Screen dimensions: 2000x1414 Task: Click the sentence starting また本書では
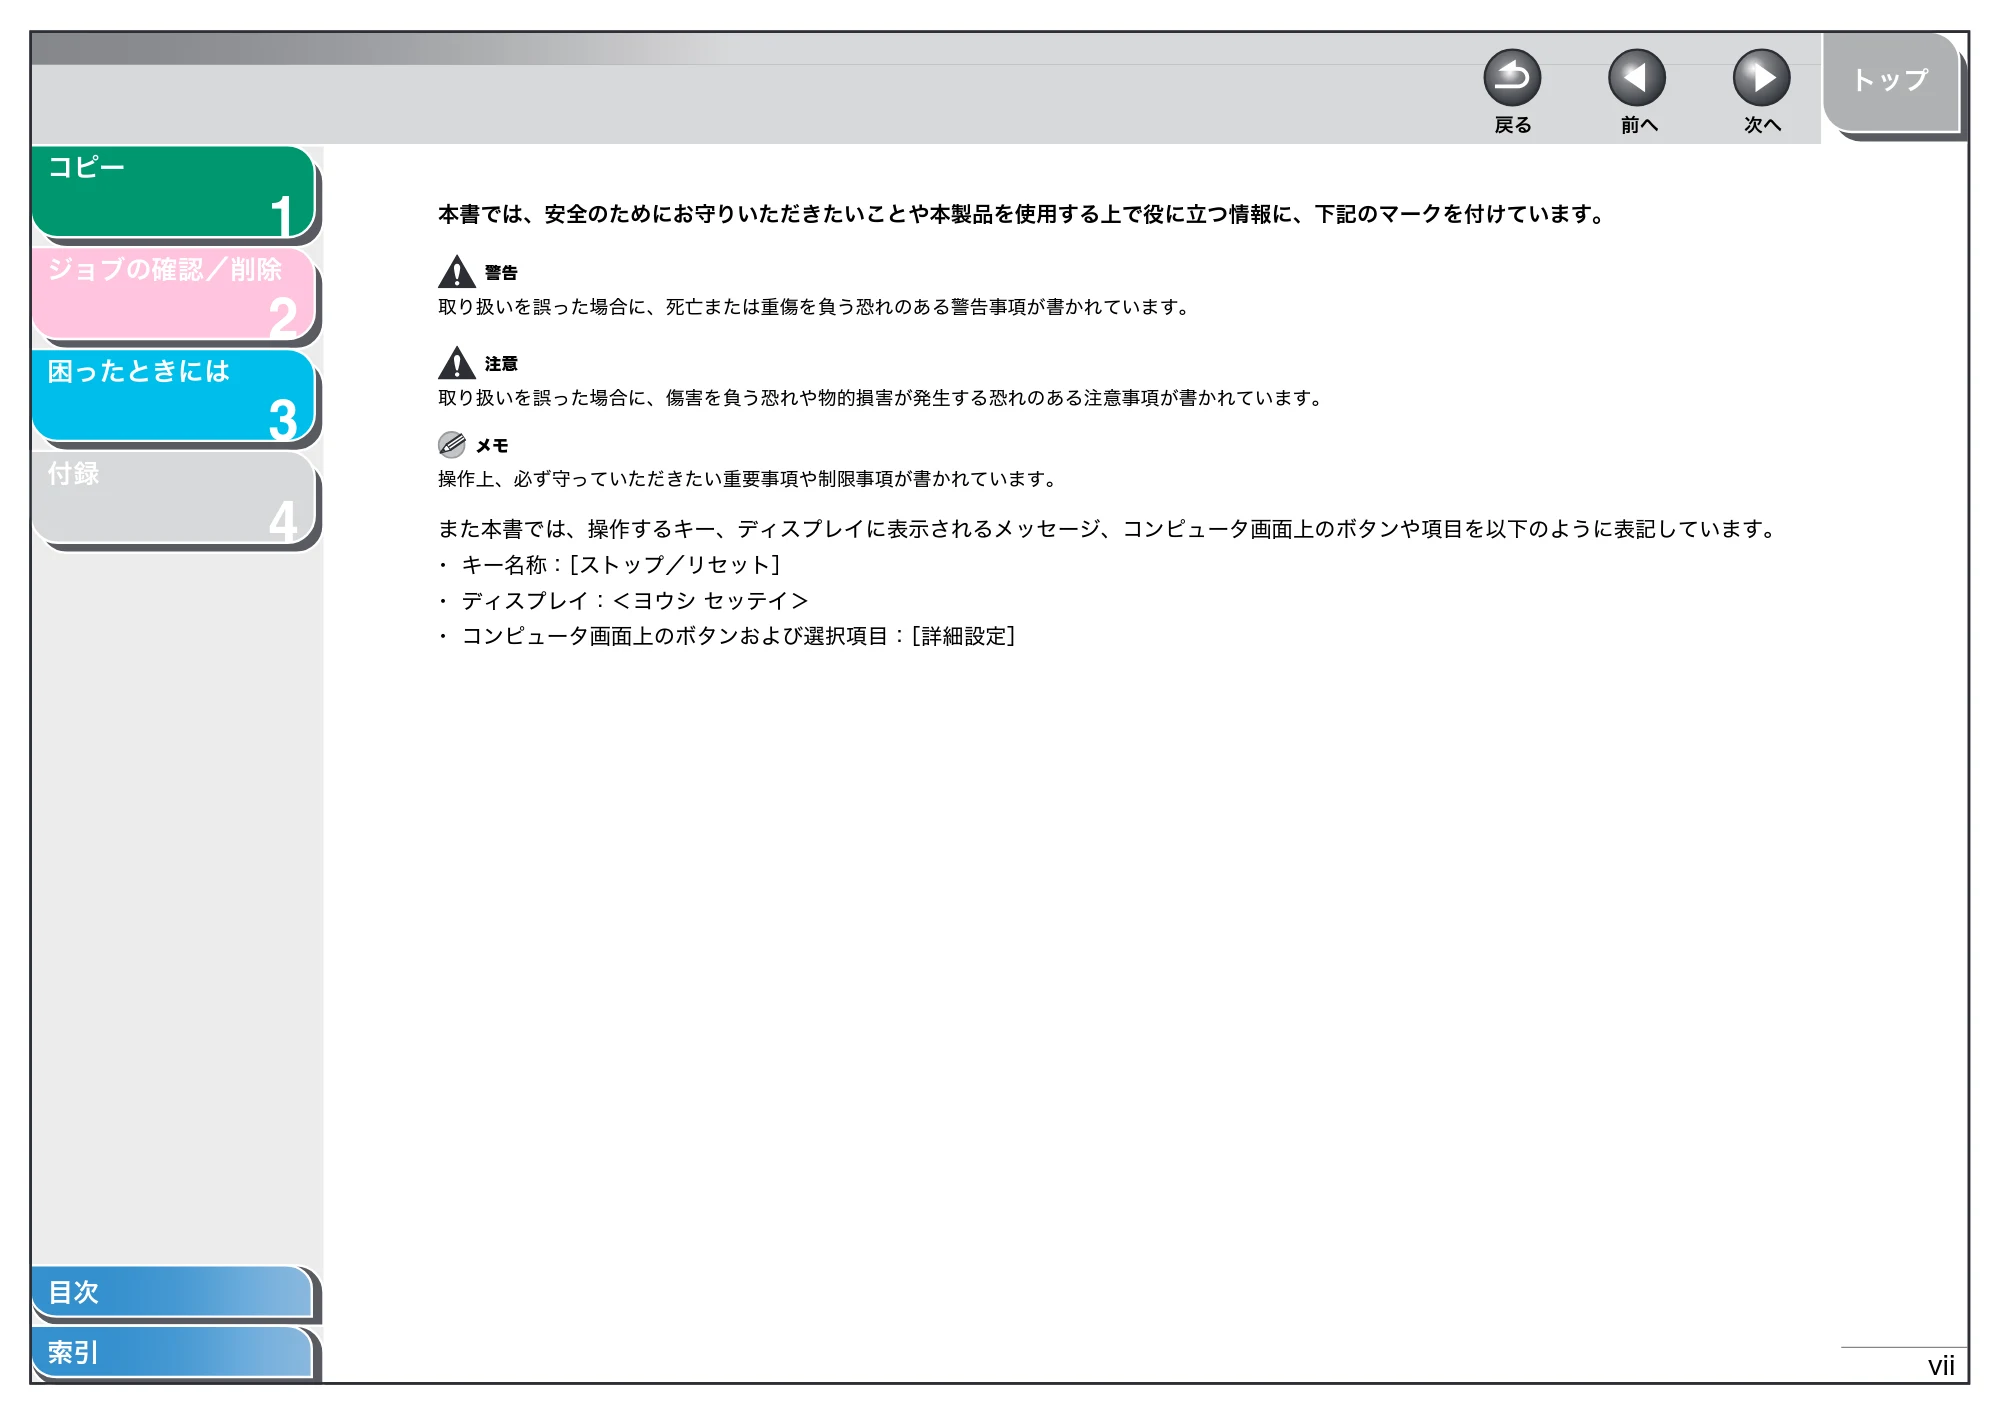(1108, 529)
